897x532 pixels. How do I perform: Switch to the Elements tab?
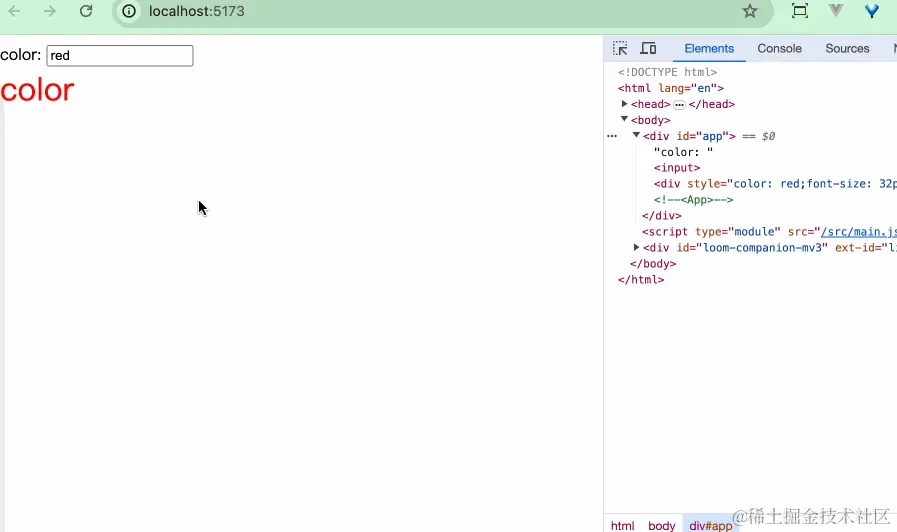(x=709, y=49)
